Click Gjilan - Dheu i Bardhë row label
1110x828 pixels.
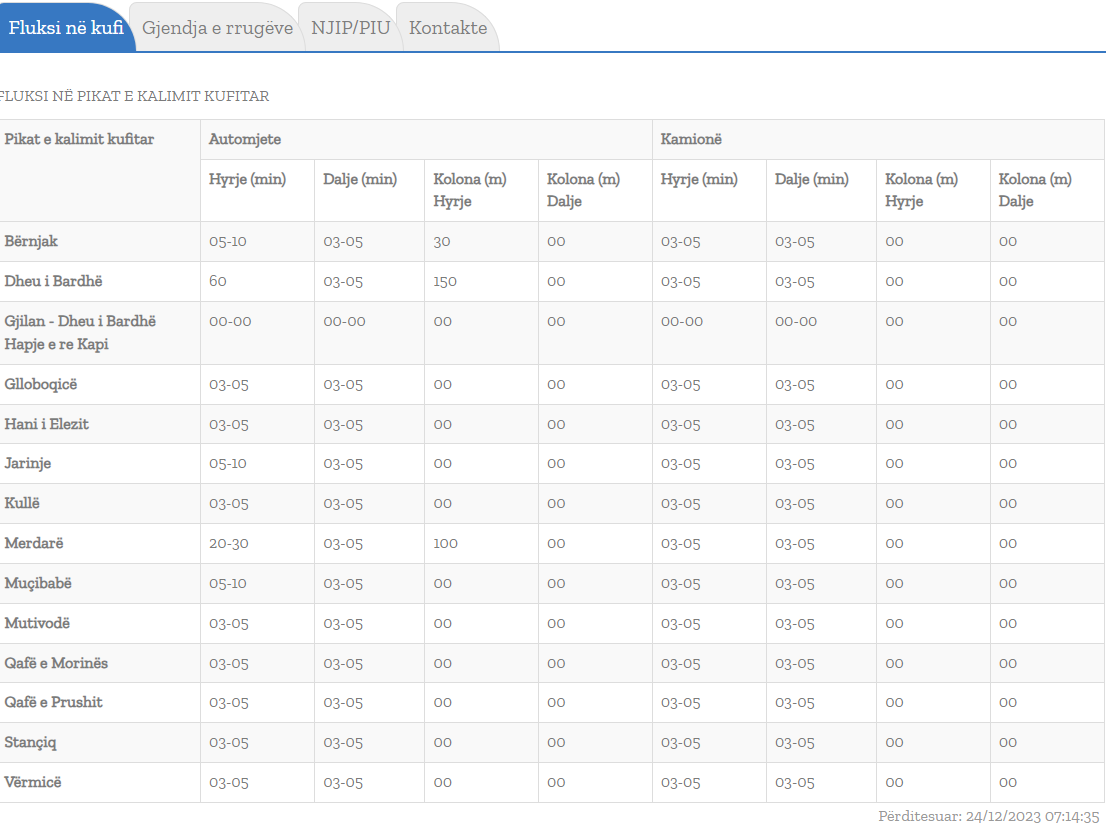click(80, 322)
